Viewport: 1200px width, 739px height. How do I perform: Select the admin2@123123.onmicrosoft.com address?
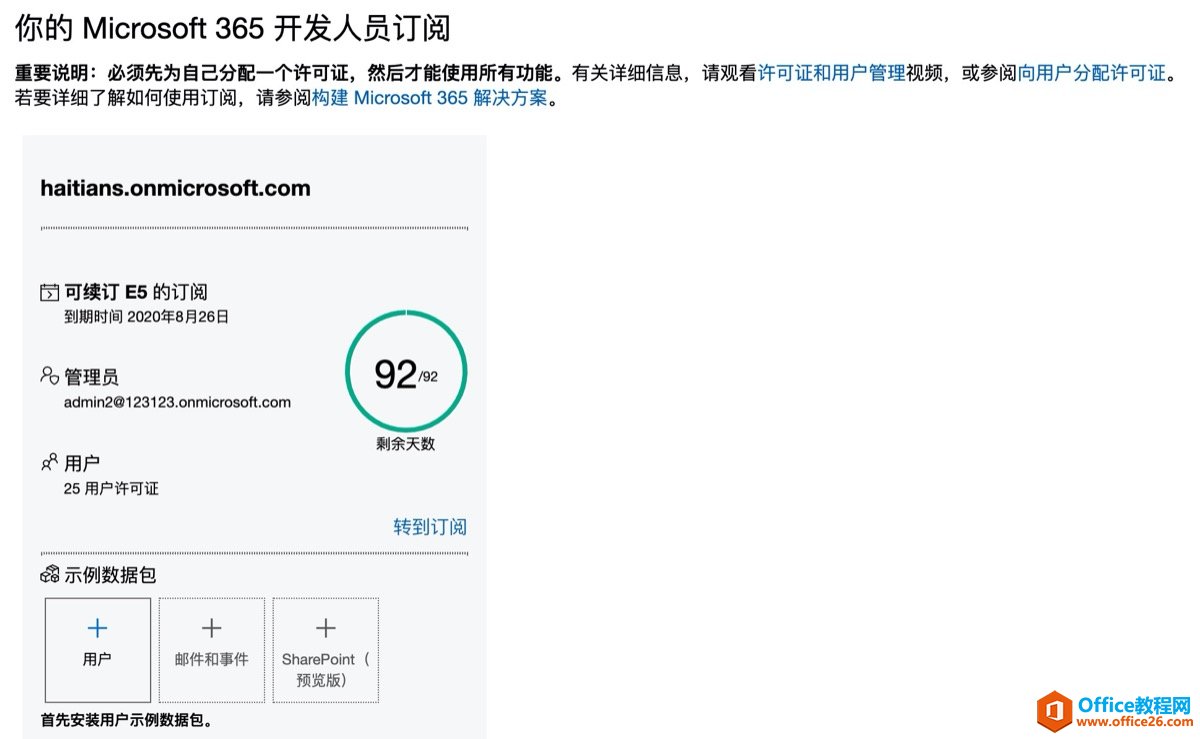[x=177, y=403]
